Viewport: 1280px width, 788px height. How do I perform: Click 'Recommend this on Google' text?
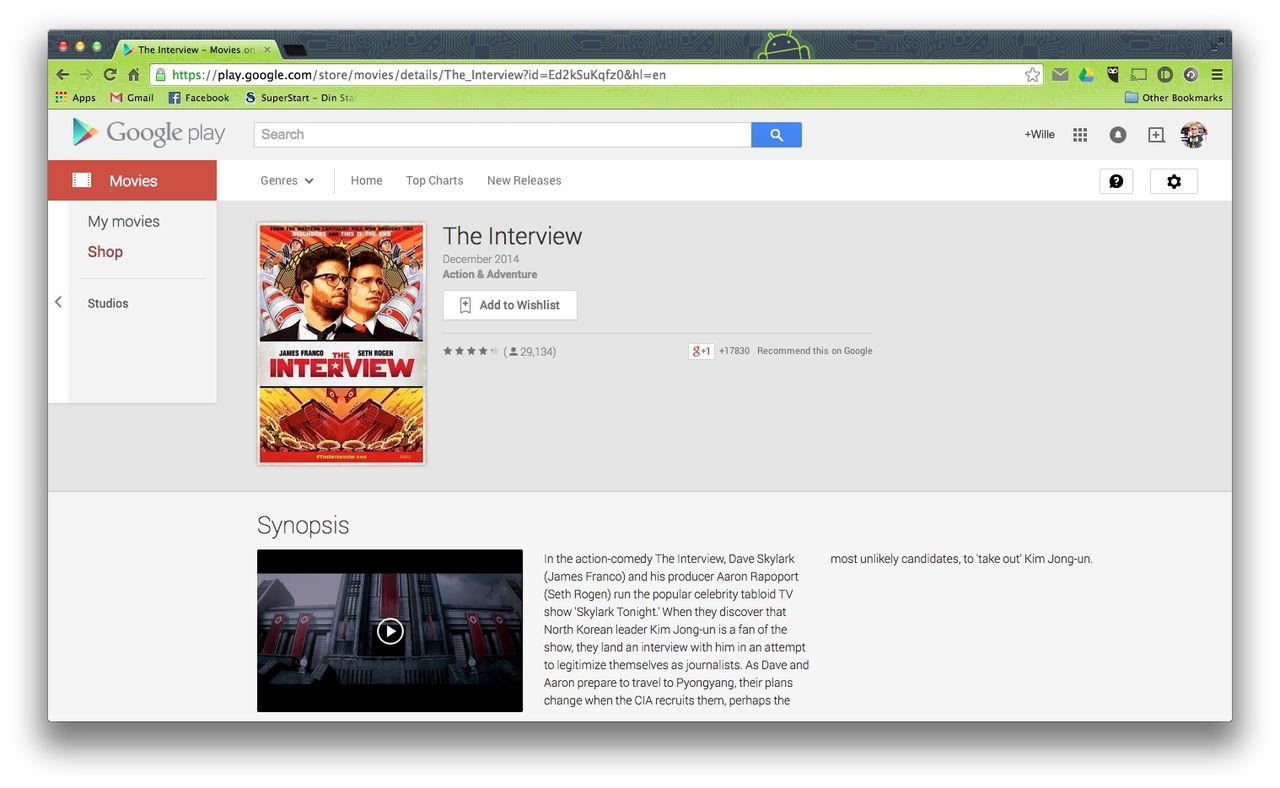click(815, 351)
